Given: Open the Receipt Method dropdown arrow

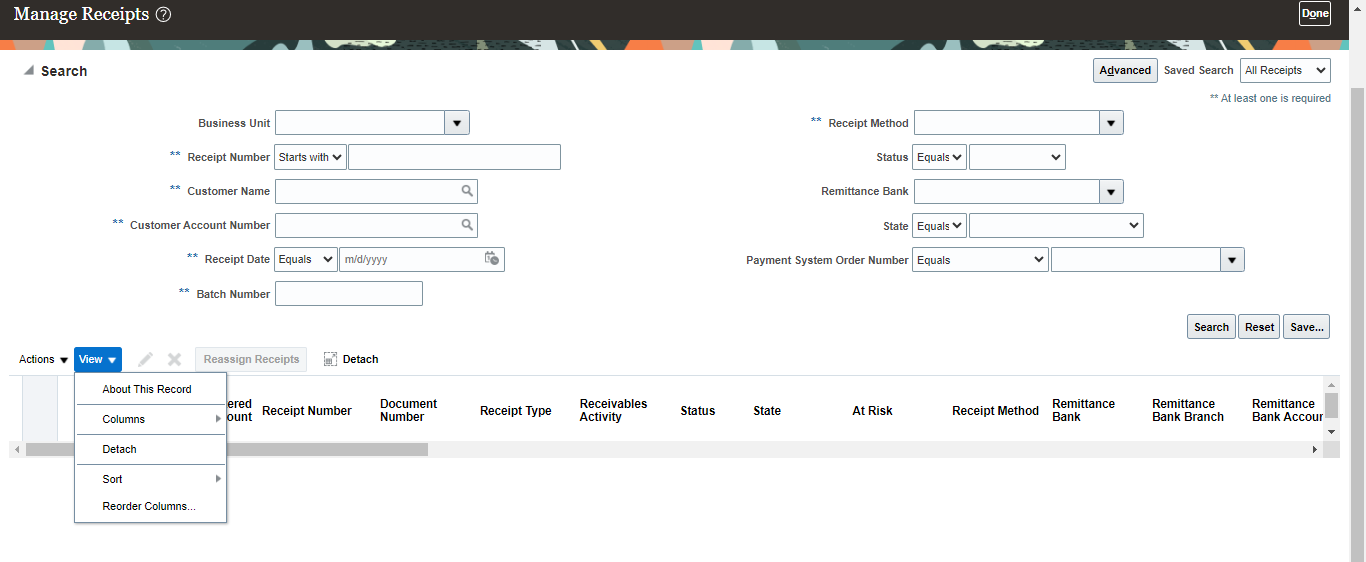Looking at the screenshot, I should tap(1111, 123).
